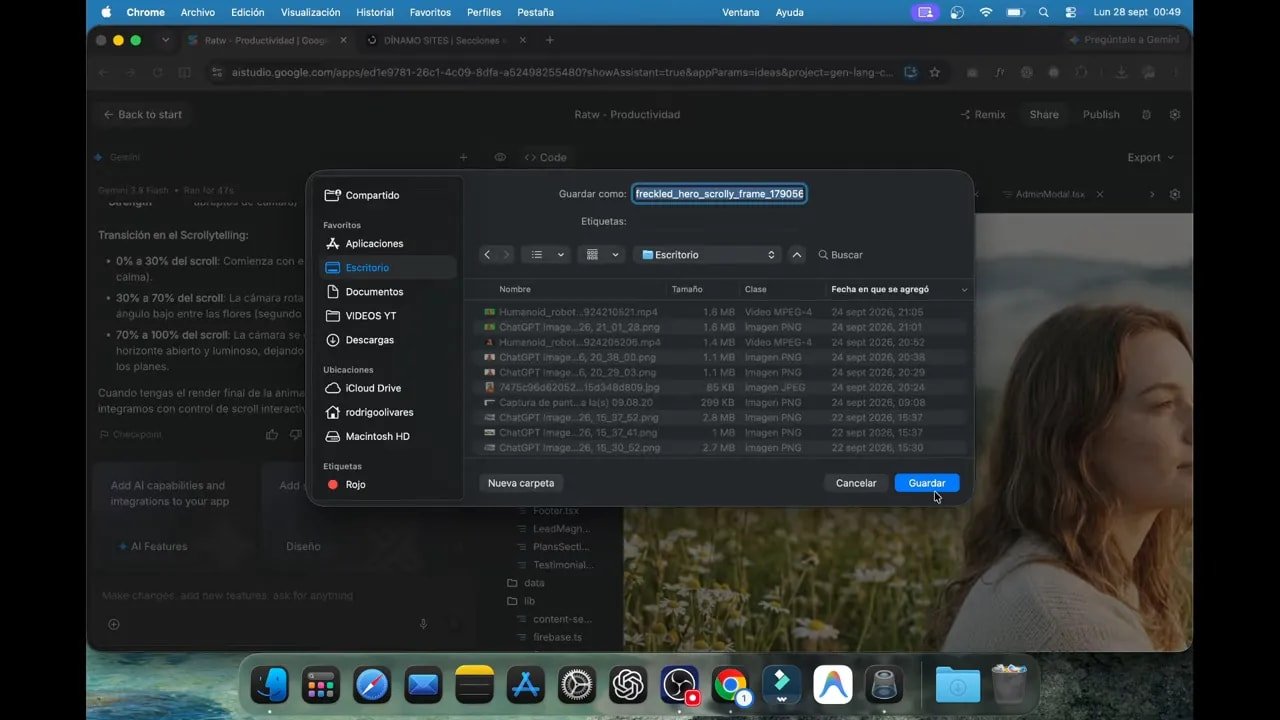Open the Favoritos menu

(430, 12)
